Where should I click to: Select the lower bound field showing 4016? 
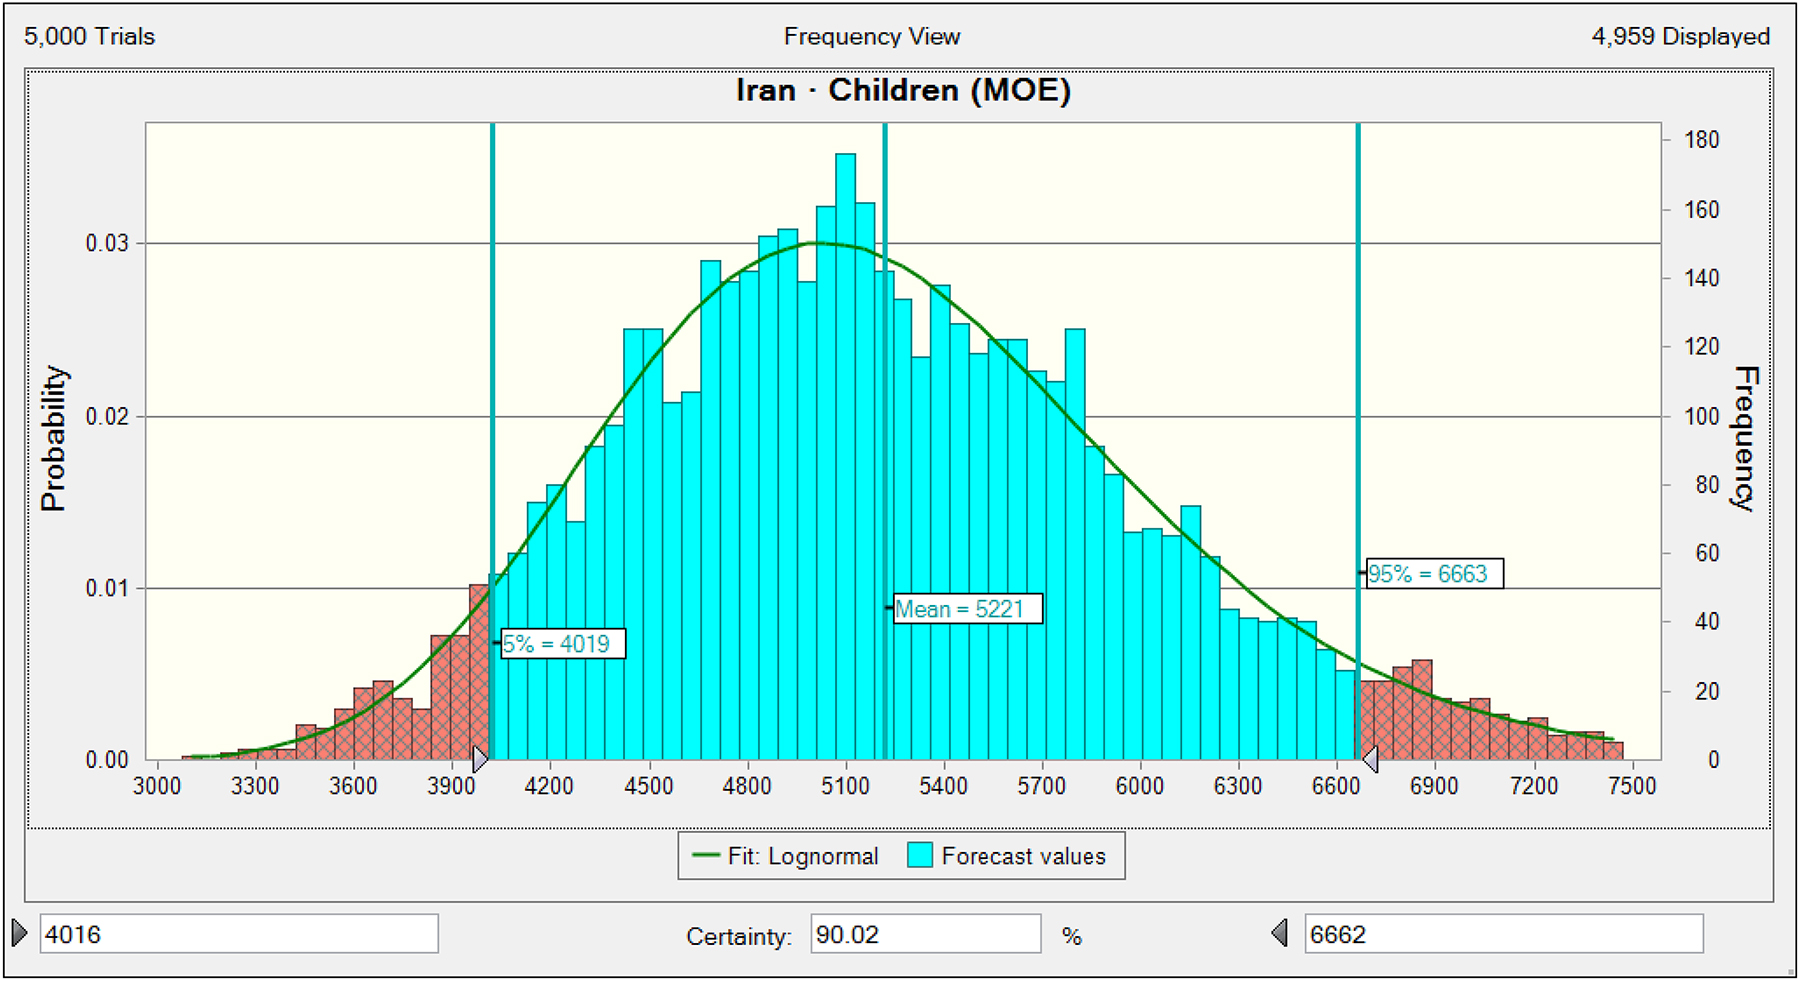[x=238, y=934]
